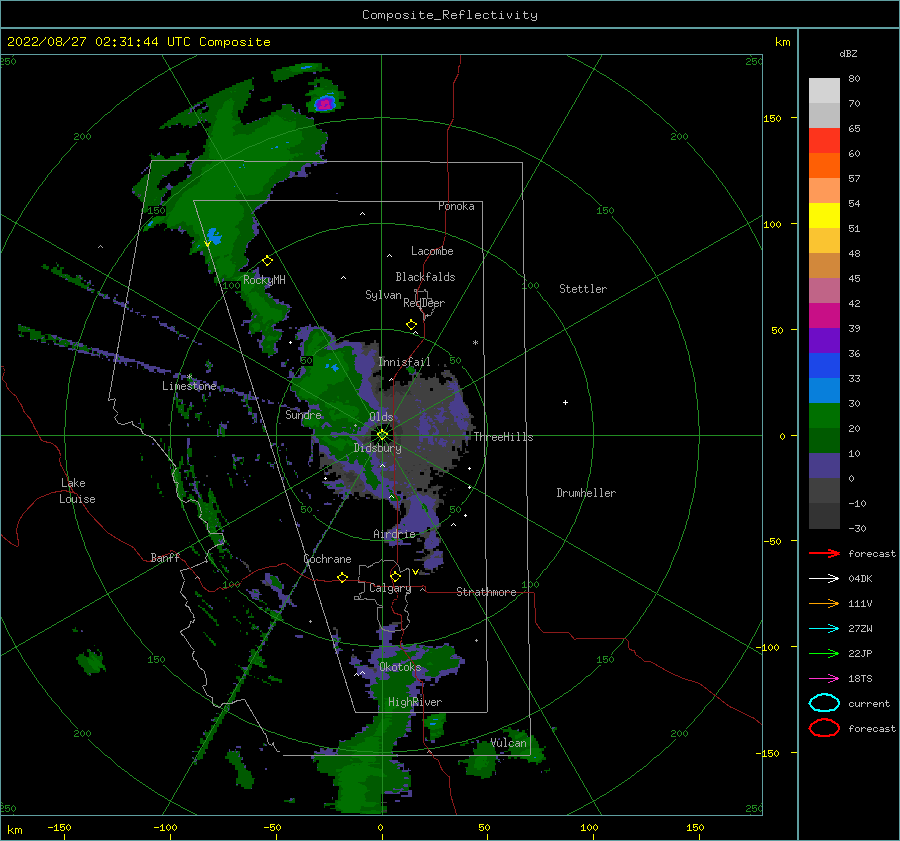Click the 04DK legend label

[x=860, y=579]
